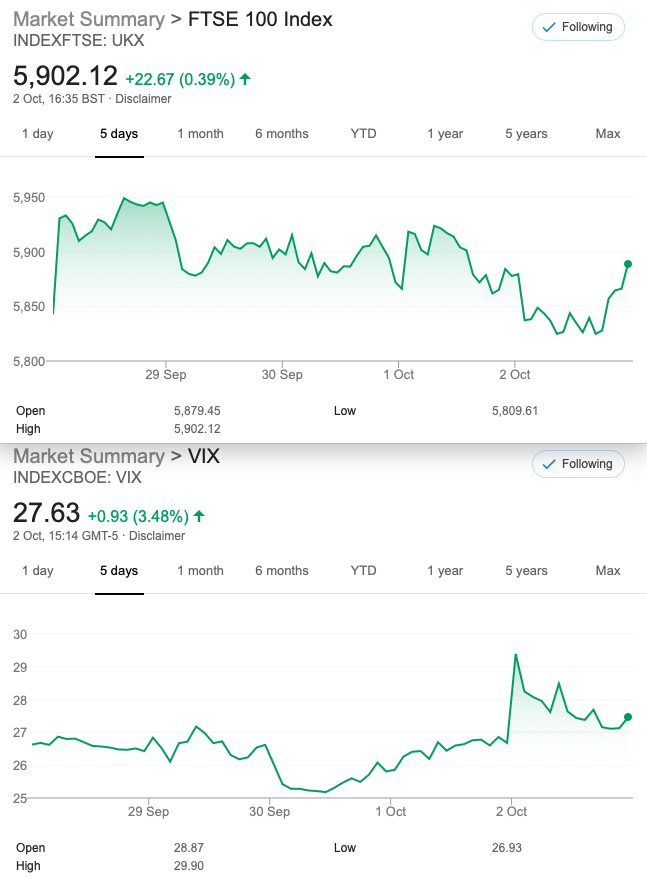647x878 pixels.
Task: Select '5 days' tab in FTSE 100 chart
Action: [x=119, y=134]
